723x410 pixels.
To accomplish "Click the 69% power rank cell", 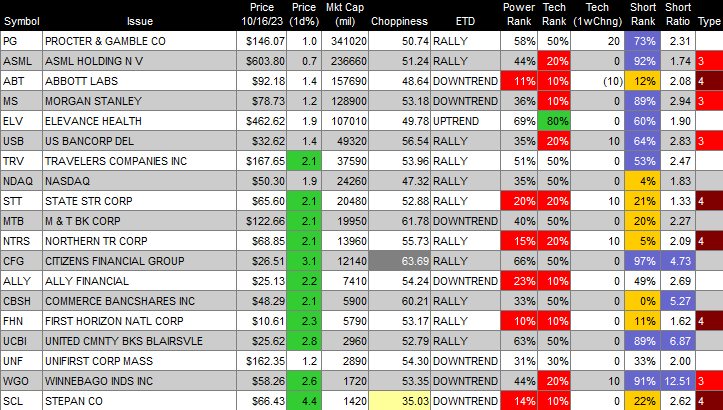I will tap(519, 121).
